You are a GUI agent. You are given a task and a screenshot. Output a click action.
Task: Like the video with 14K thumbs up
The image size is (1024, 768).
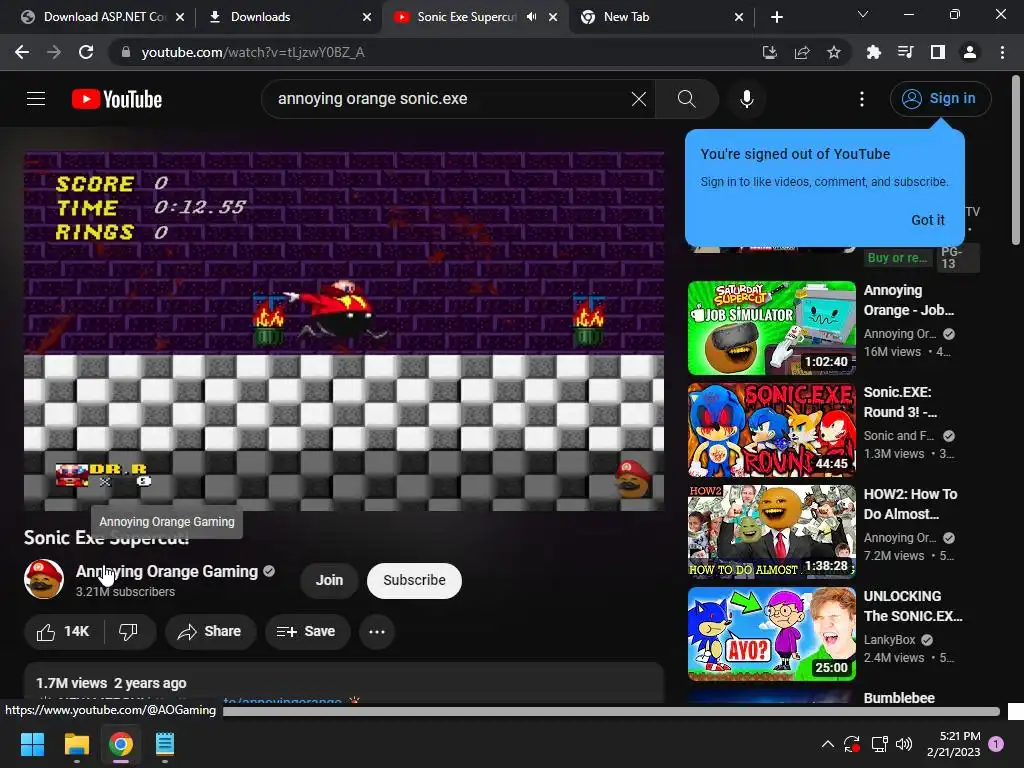point(63,632)
